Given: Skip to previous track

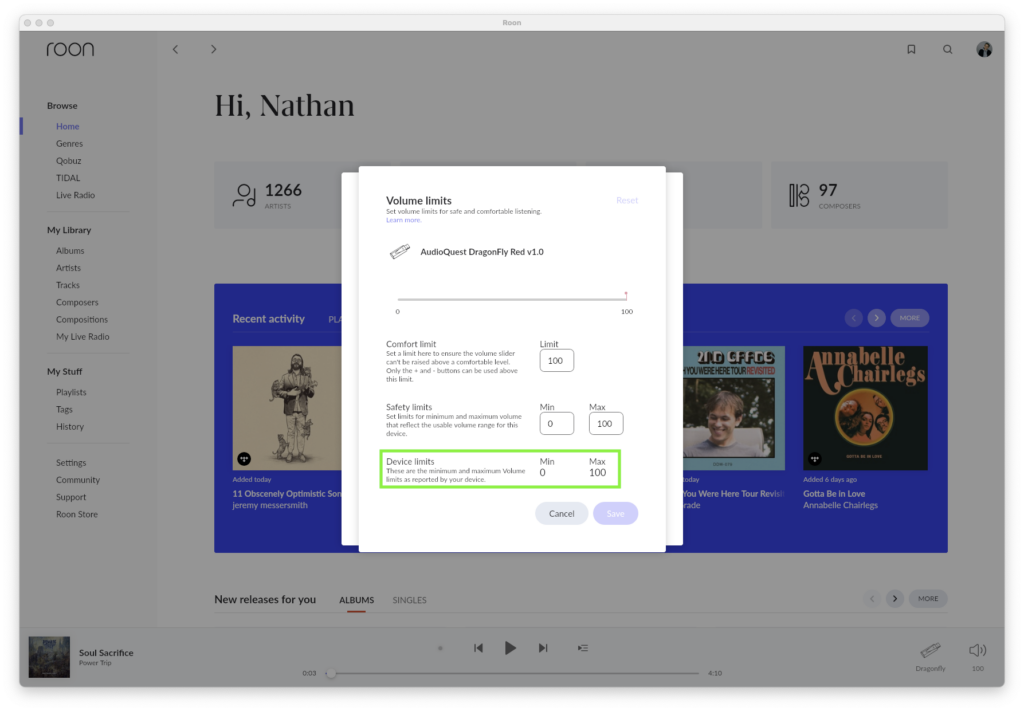Looking at the screenshot, I should 478,648.
